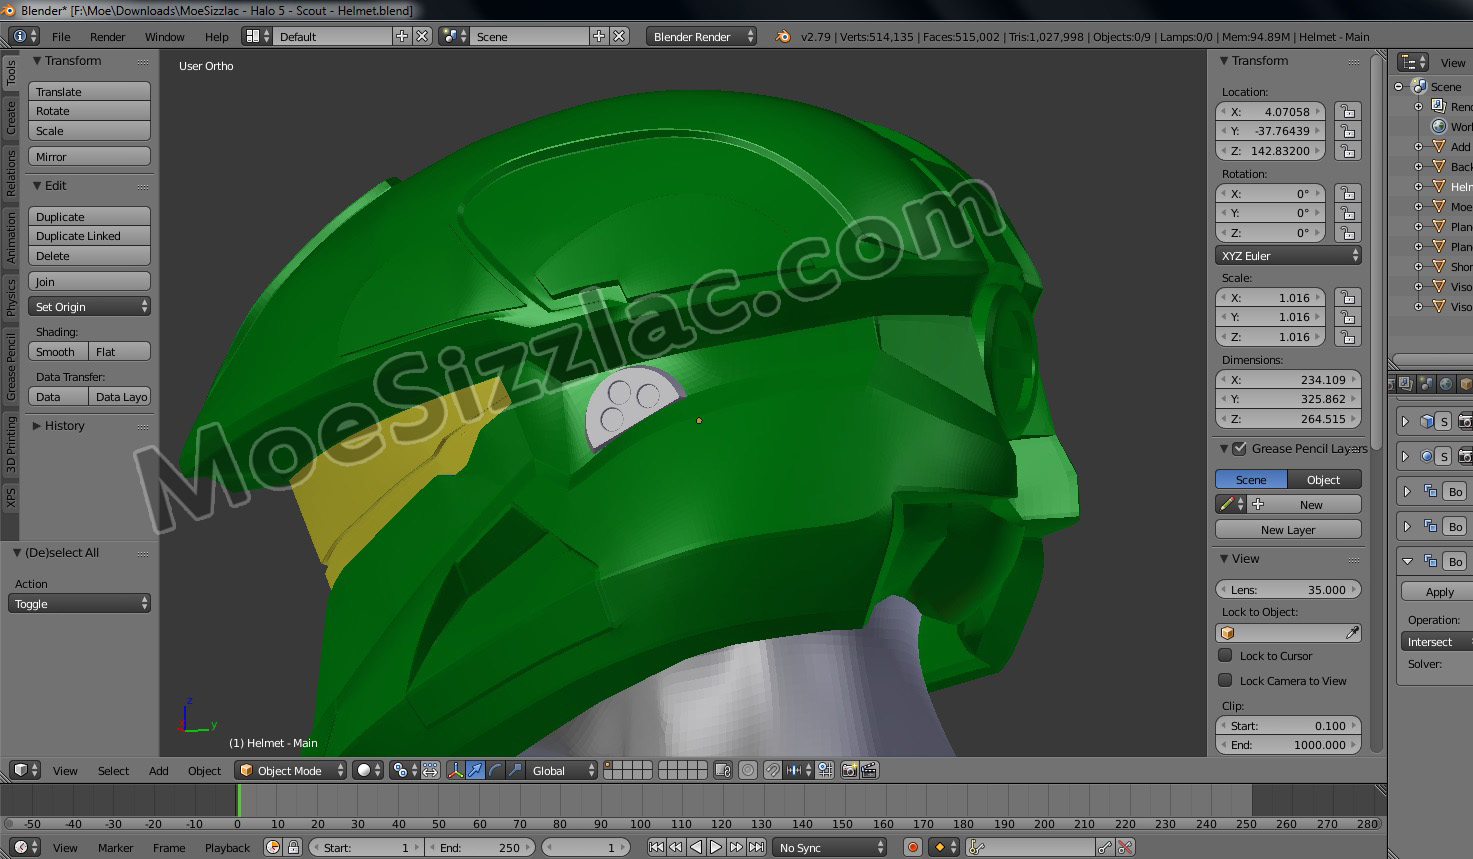Set shading to Smooth

pyautogui.click(x=58, y=351)
